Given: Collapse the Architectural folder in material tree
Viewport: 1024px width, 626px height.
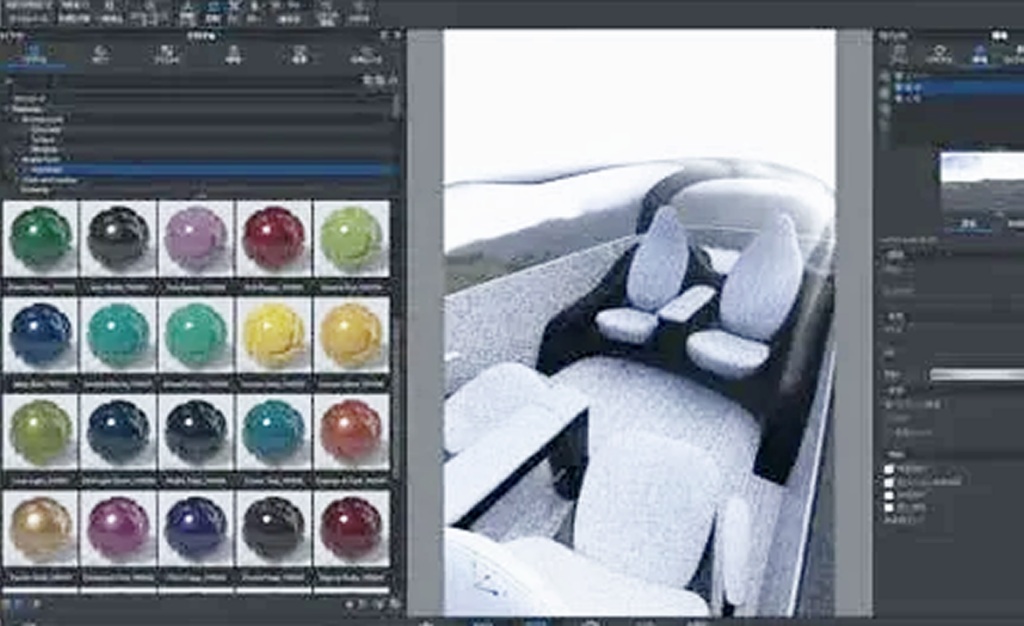Looking at the screenshot, I should click(x=16, y=119).
